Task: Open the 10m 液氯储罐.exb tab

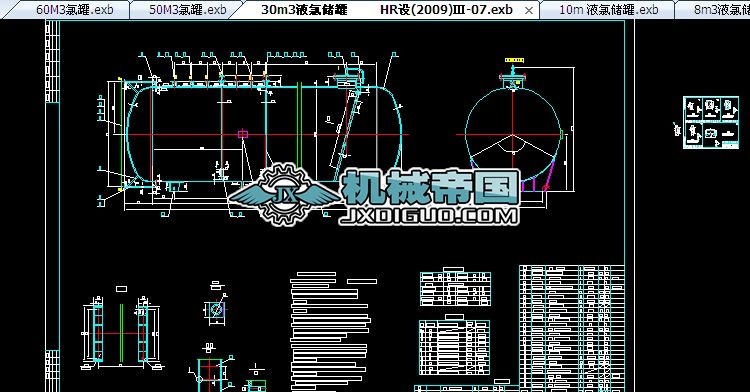Action: pyautogui.click(x=608, y=10)
